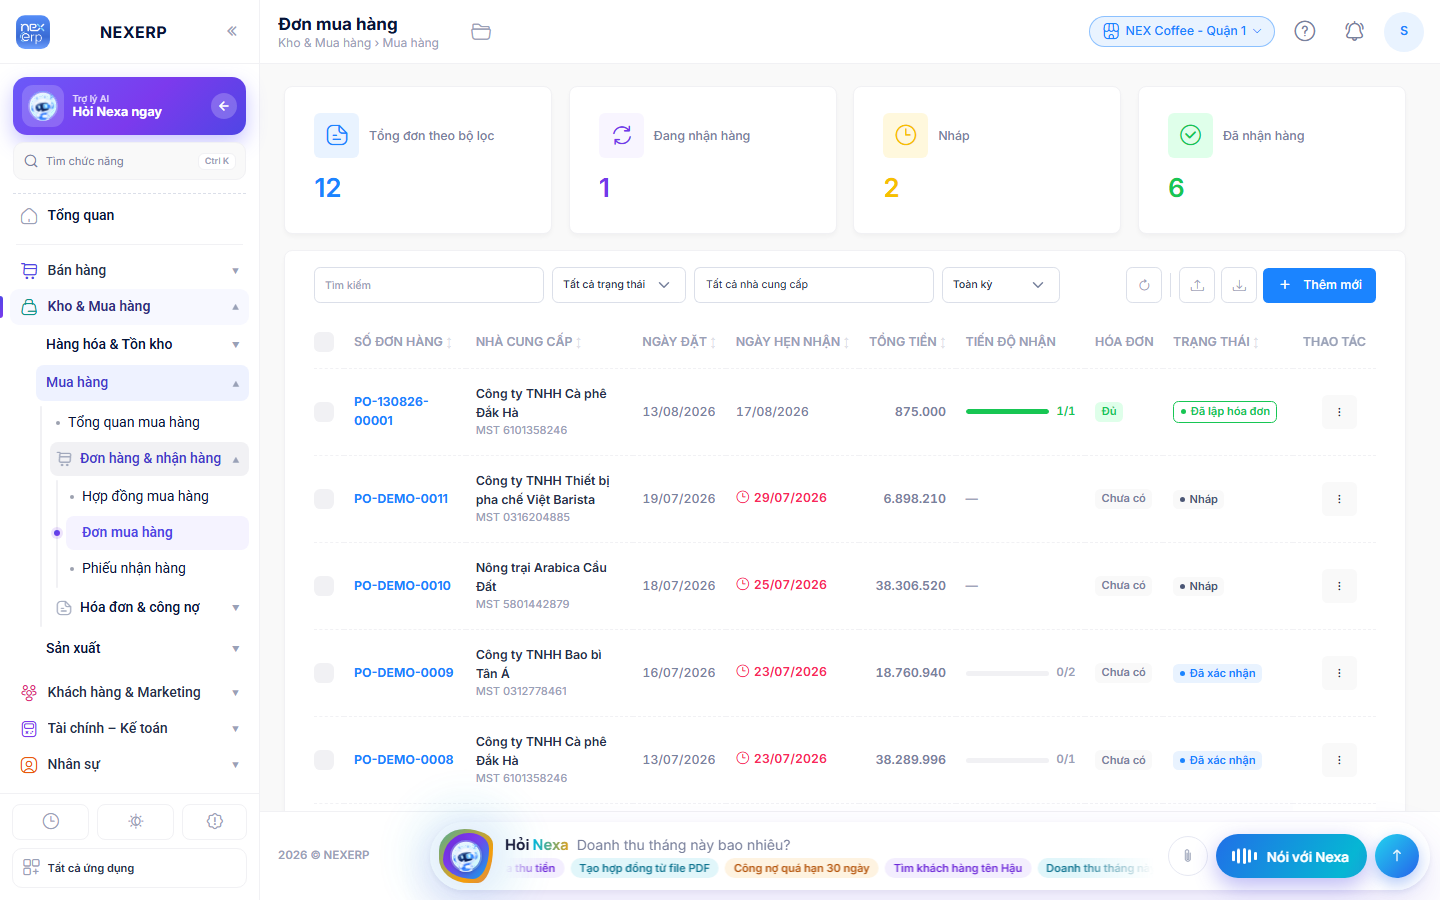Open NEX Coffee - Quận 1 branch selector

[1182, 31]
